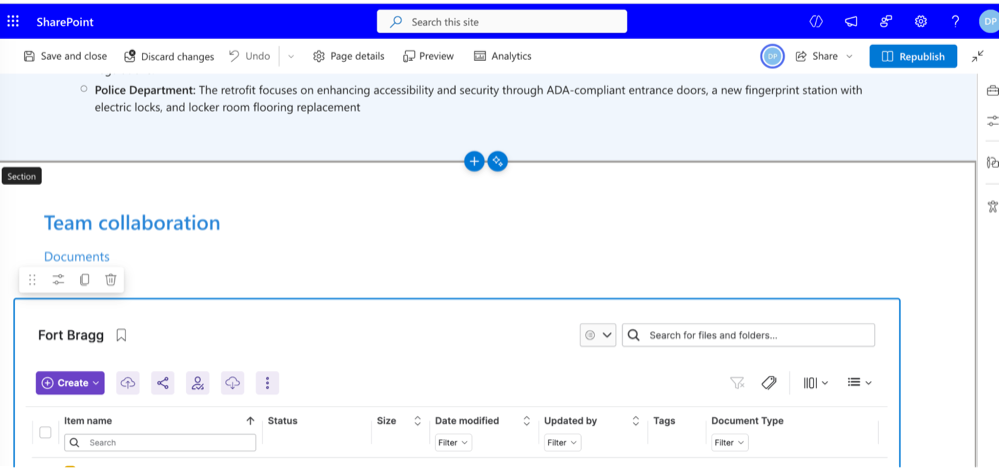Click Discard changes

[x=169, y=56]
